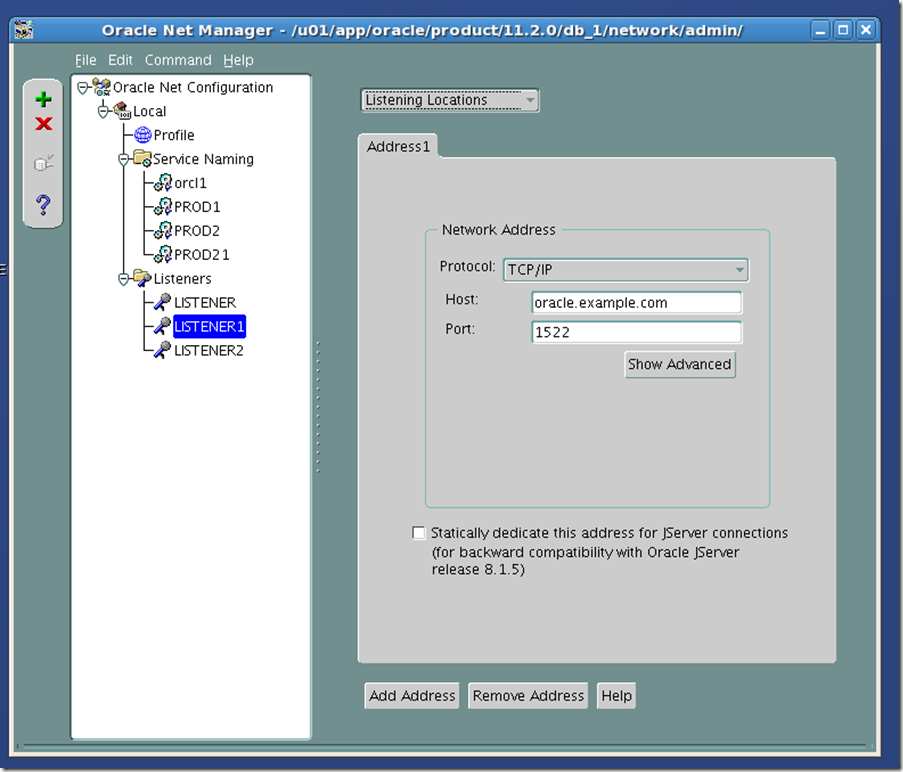Click the green plus Create icon

click(x=43, y=99)
